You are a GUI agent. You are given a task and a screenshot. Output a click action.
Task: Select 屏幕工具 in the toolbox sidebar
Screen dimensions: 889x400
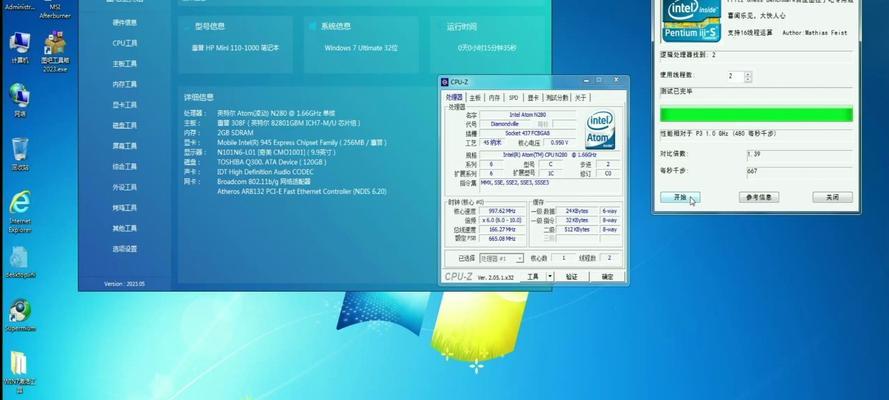pyautogui.click(x=125, y=146)
